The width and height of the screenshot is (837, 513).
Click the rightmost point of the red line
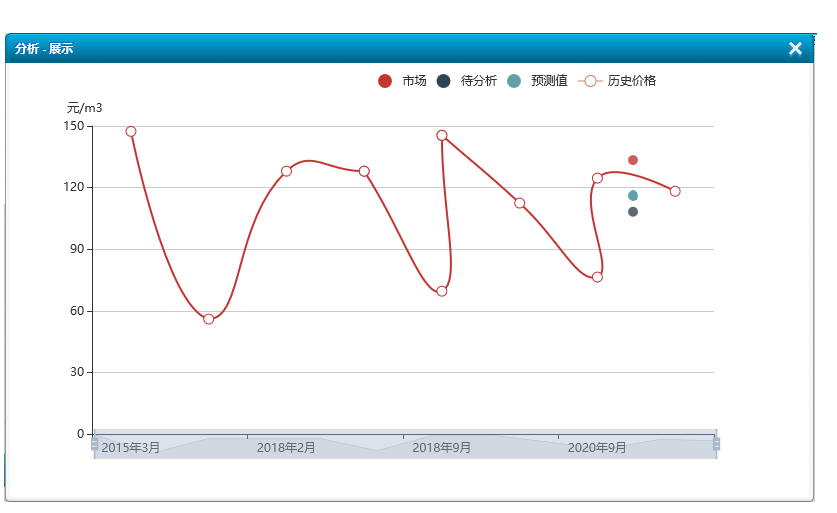click(675, 191)
